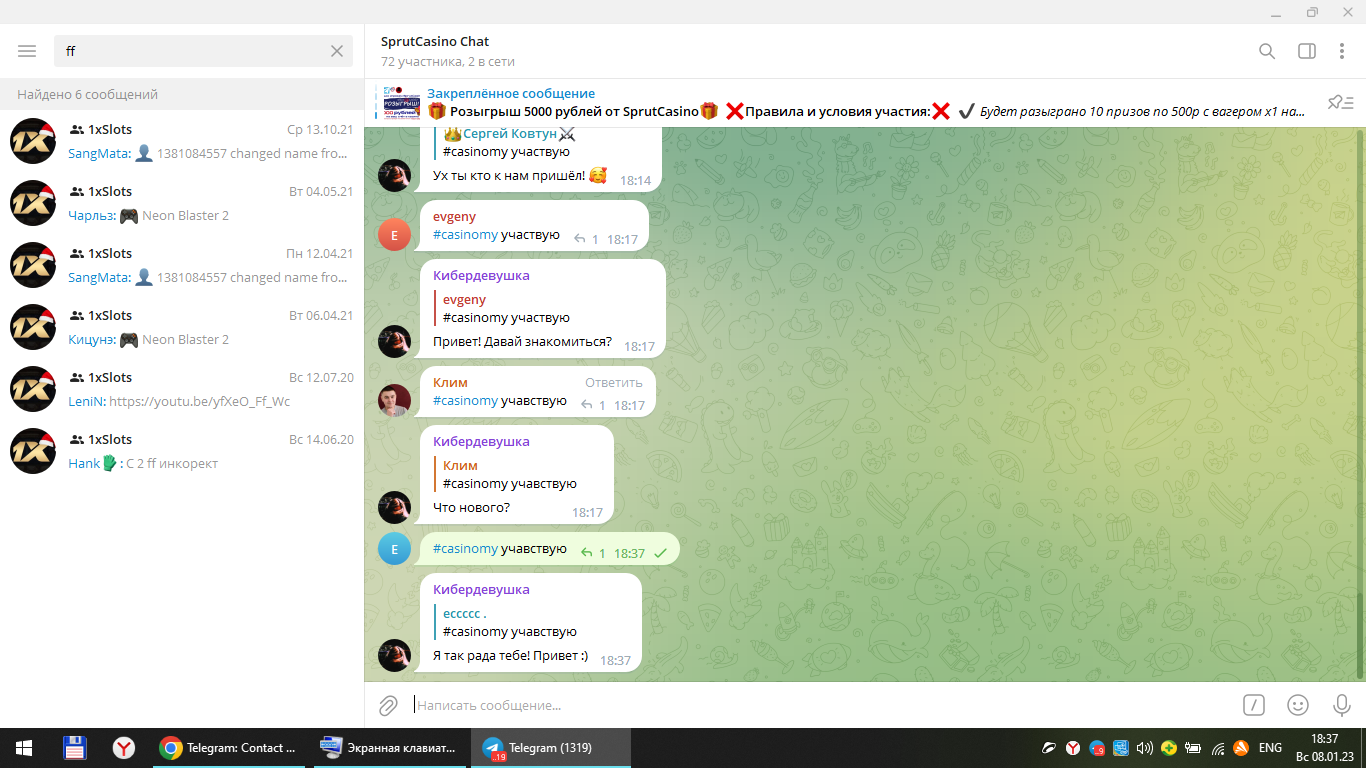Click the sender name evgeny above "участвую"
Screen dimensions: 1366x768
pos(454,217)
